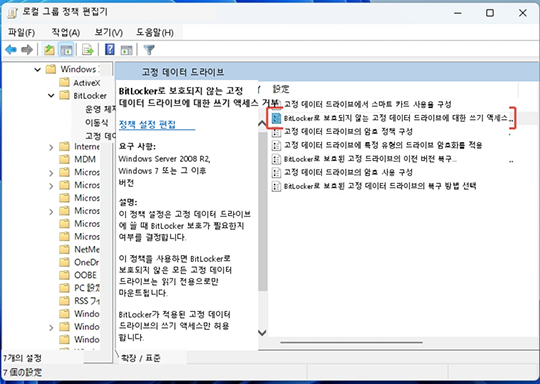
Task: Select the MDM tree item
Action: (85, 159)
